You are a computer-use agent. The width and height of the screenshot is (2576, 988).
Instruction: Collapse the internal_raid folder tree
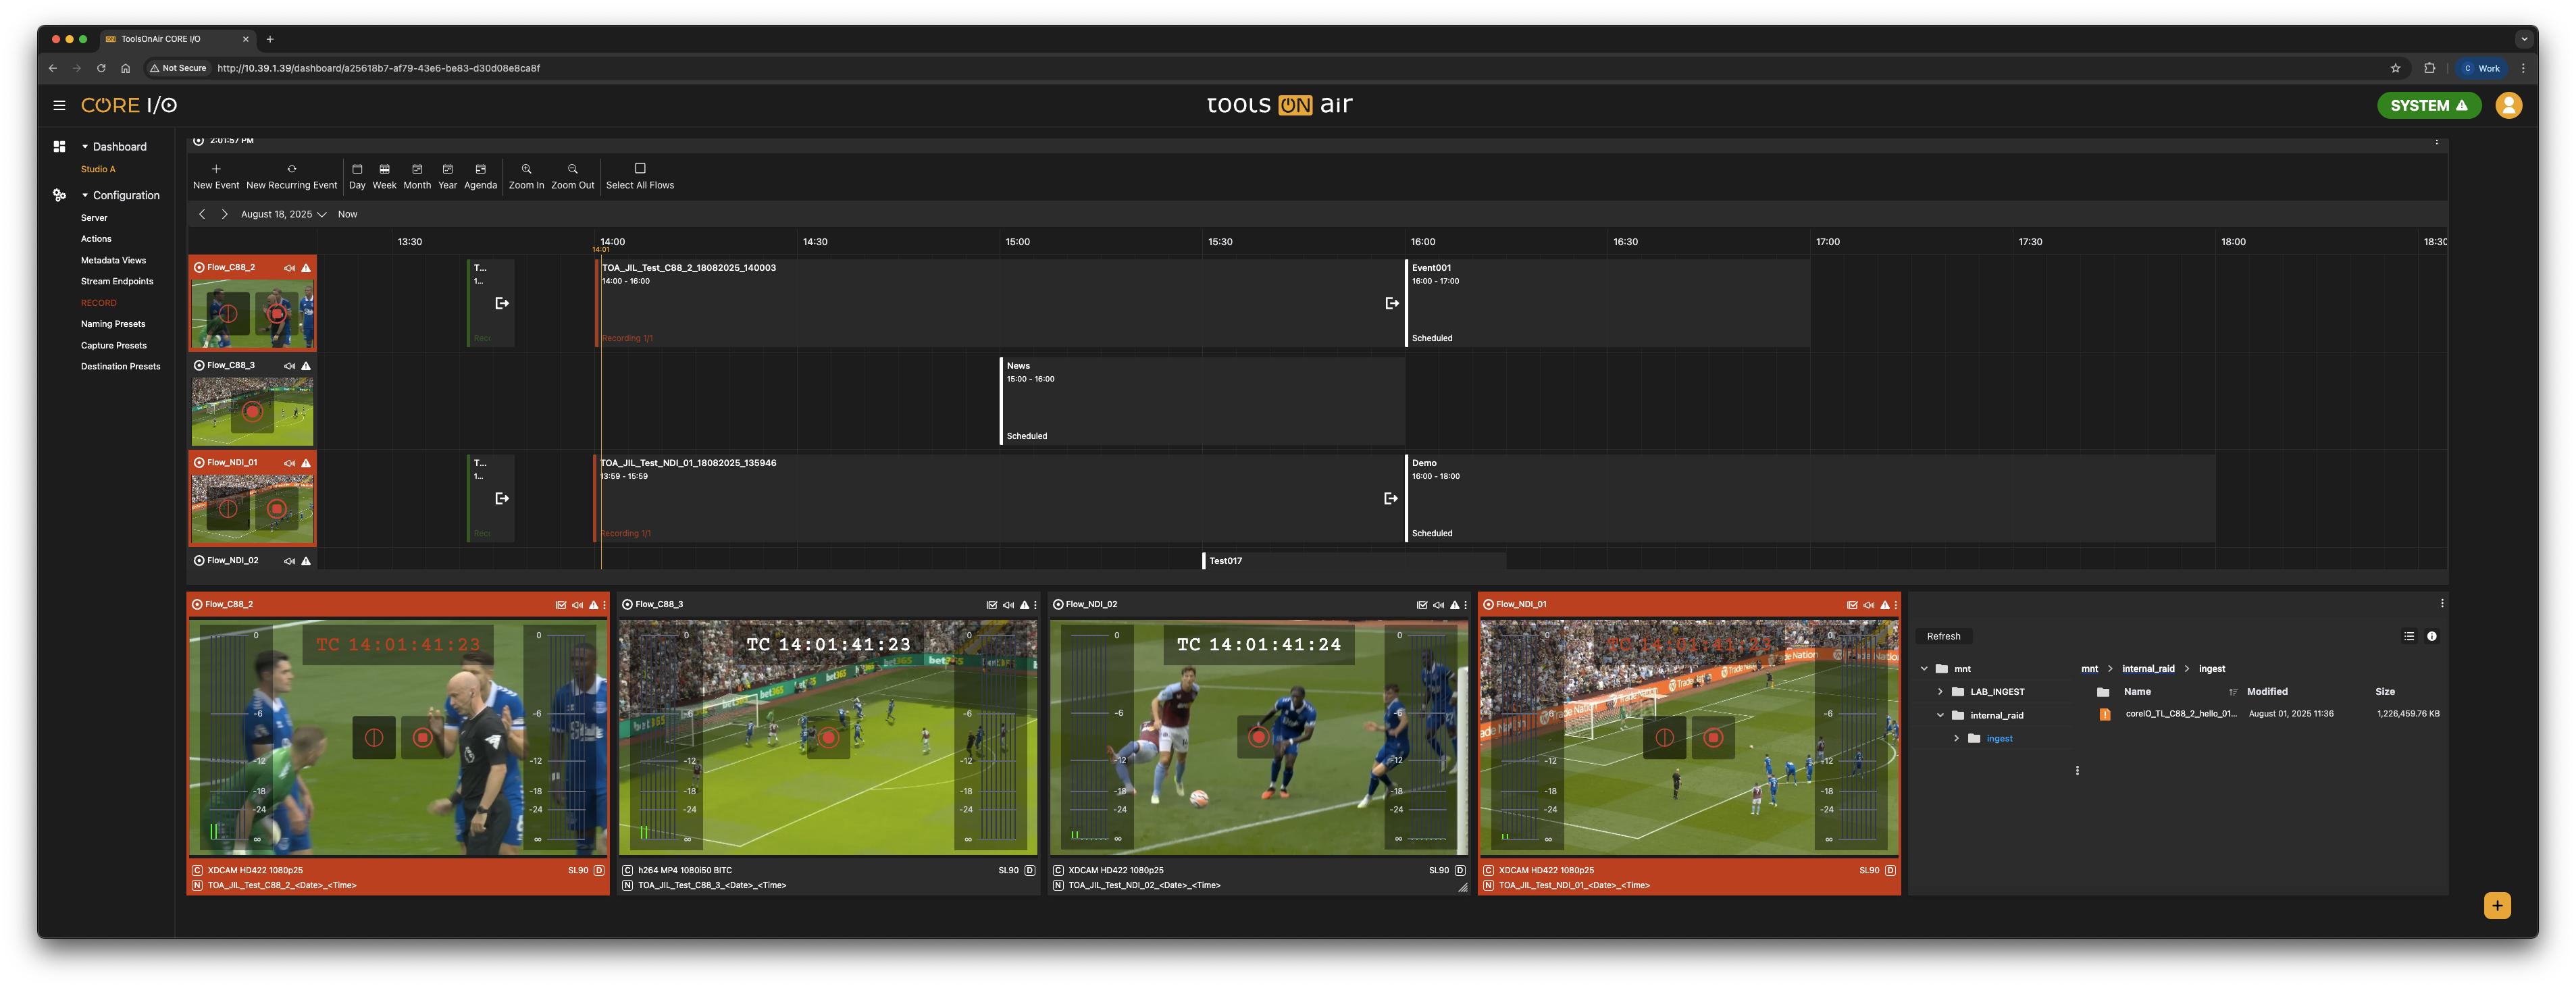click(1940, 715)
